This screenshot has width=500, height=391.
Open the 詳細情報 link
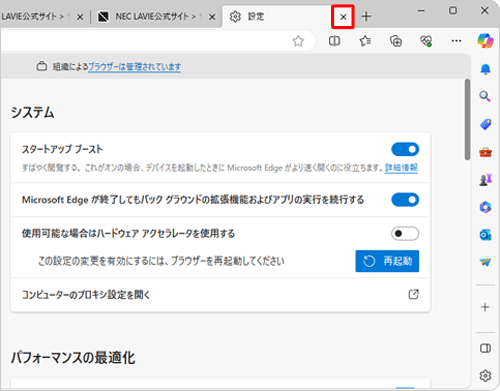tap(401, 167)
